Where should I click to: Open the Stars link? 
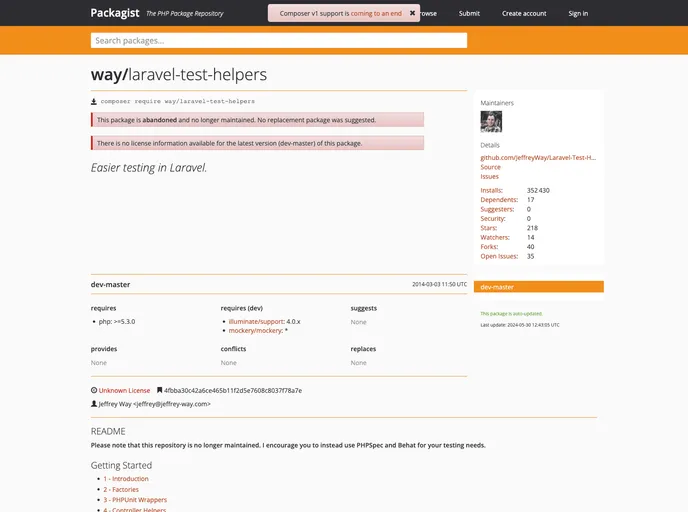click(489, 228)
